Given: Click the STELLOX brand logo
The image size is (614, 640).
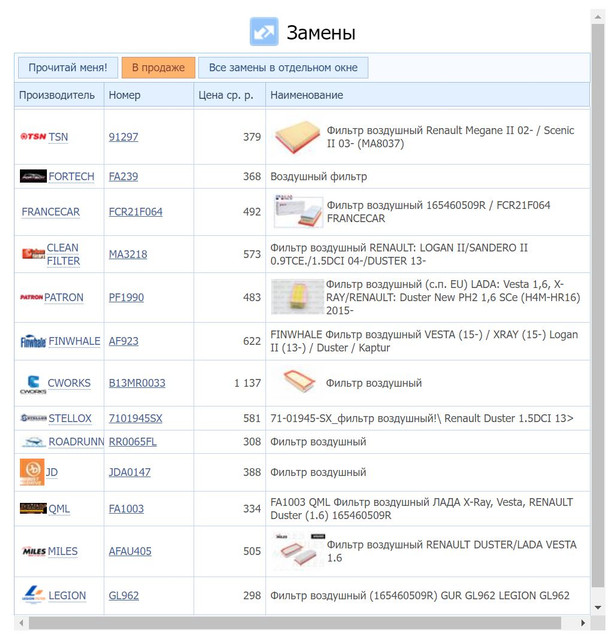Looking at the screenshot, I should point(33,418).
